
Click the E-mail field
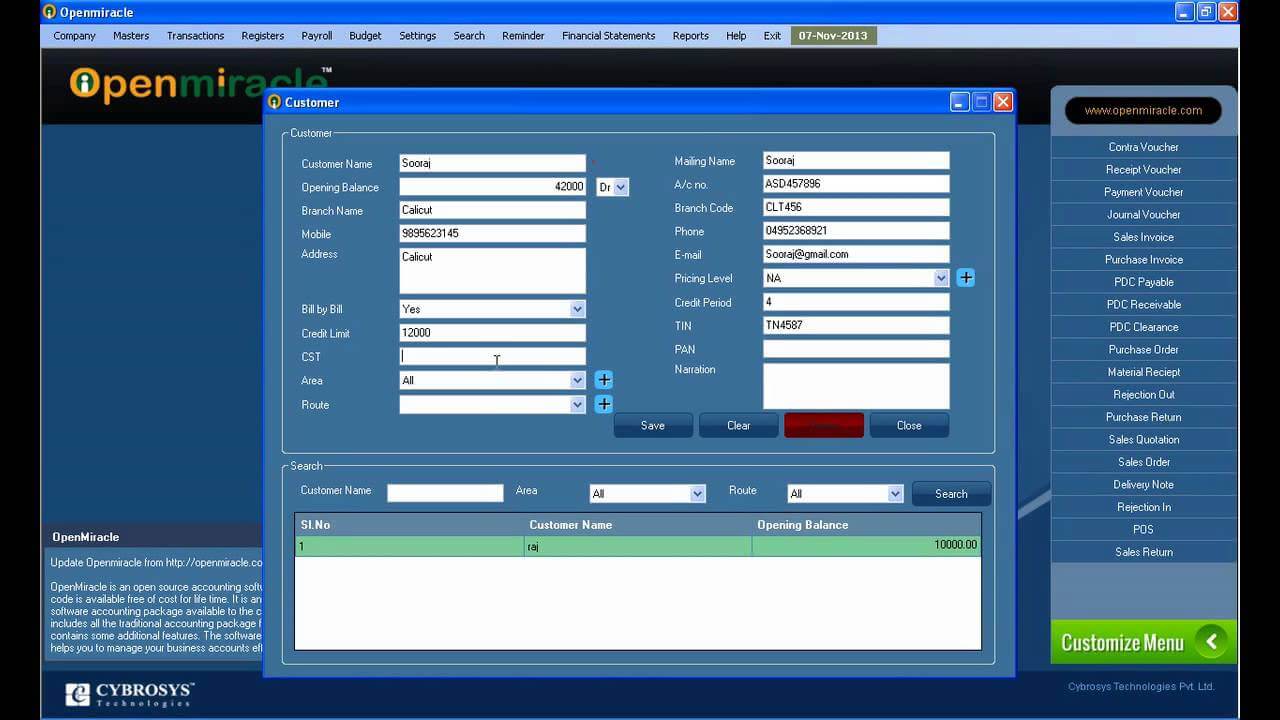856,255
